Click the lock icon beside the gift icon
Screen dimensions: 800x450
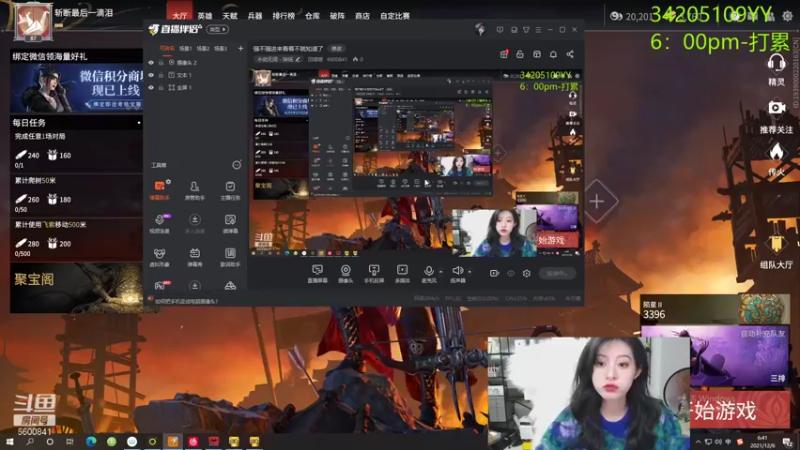click(x=520, y=54)
